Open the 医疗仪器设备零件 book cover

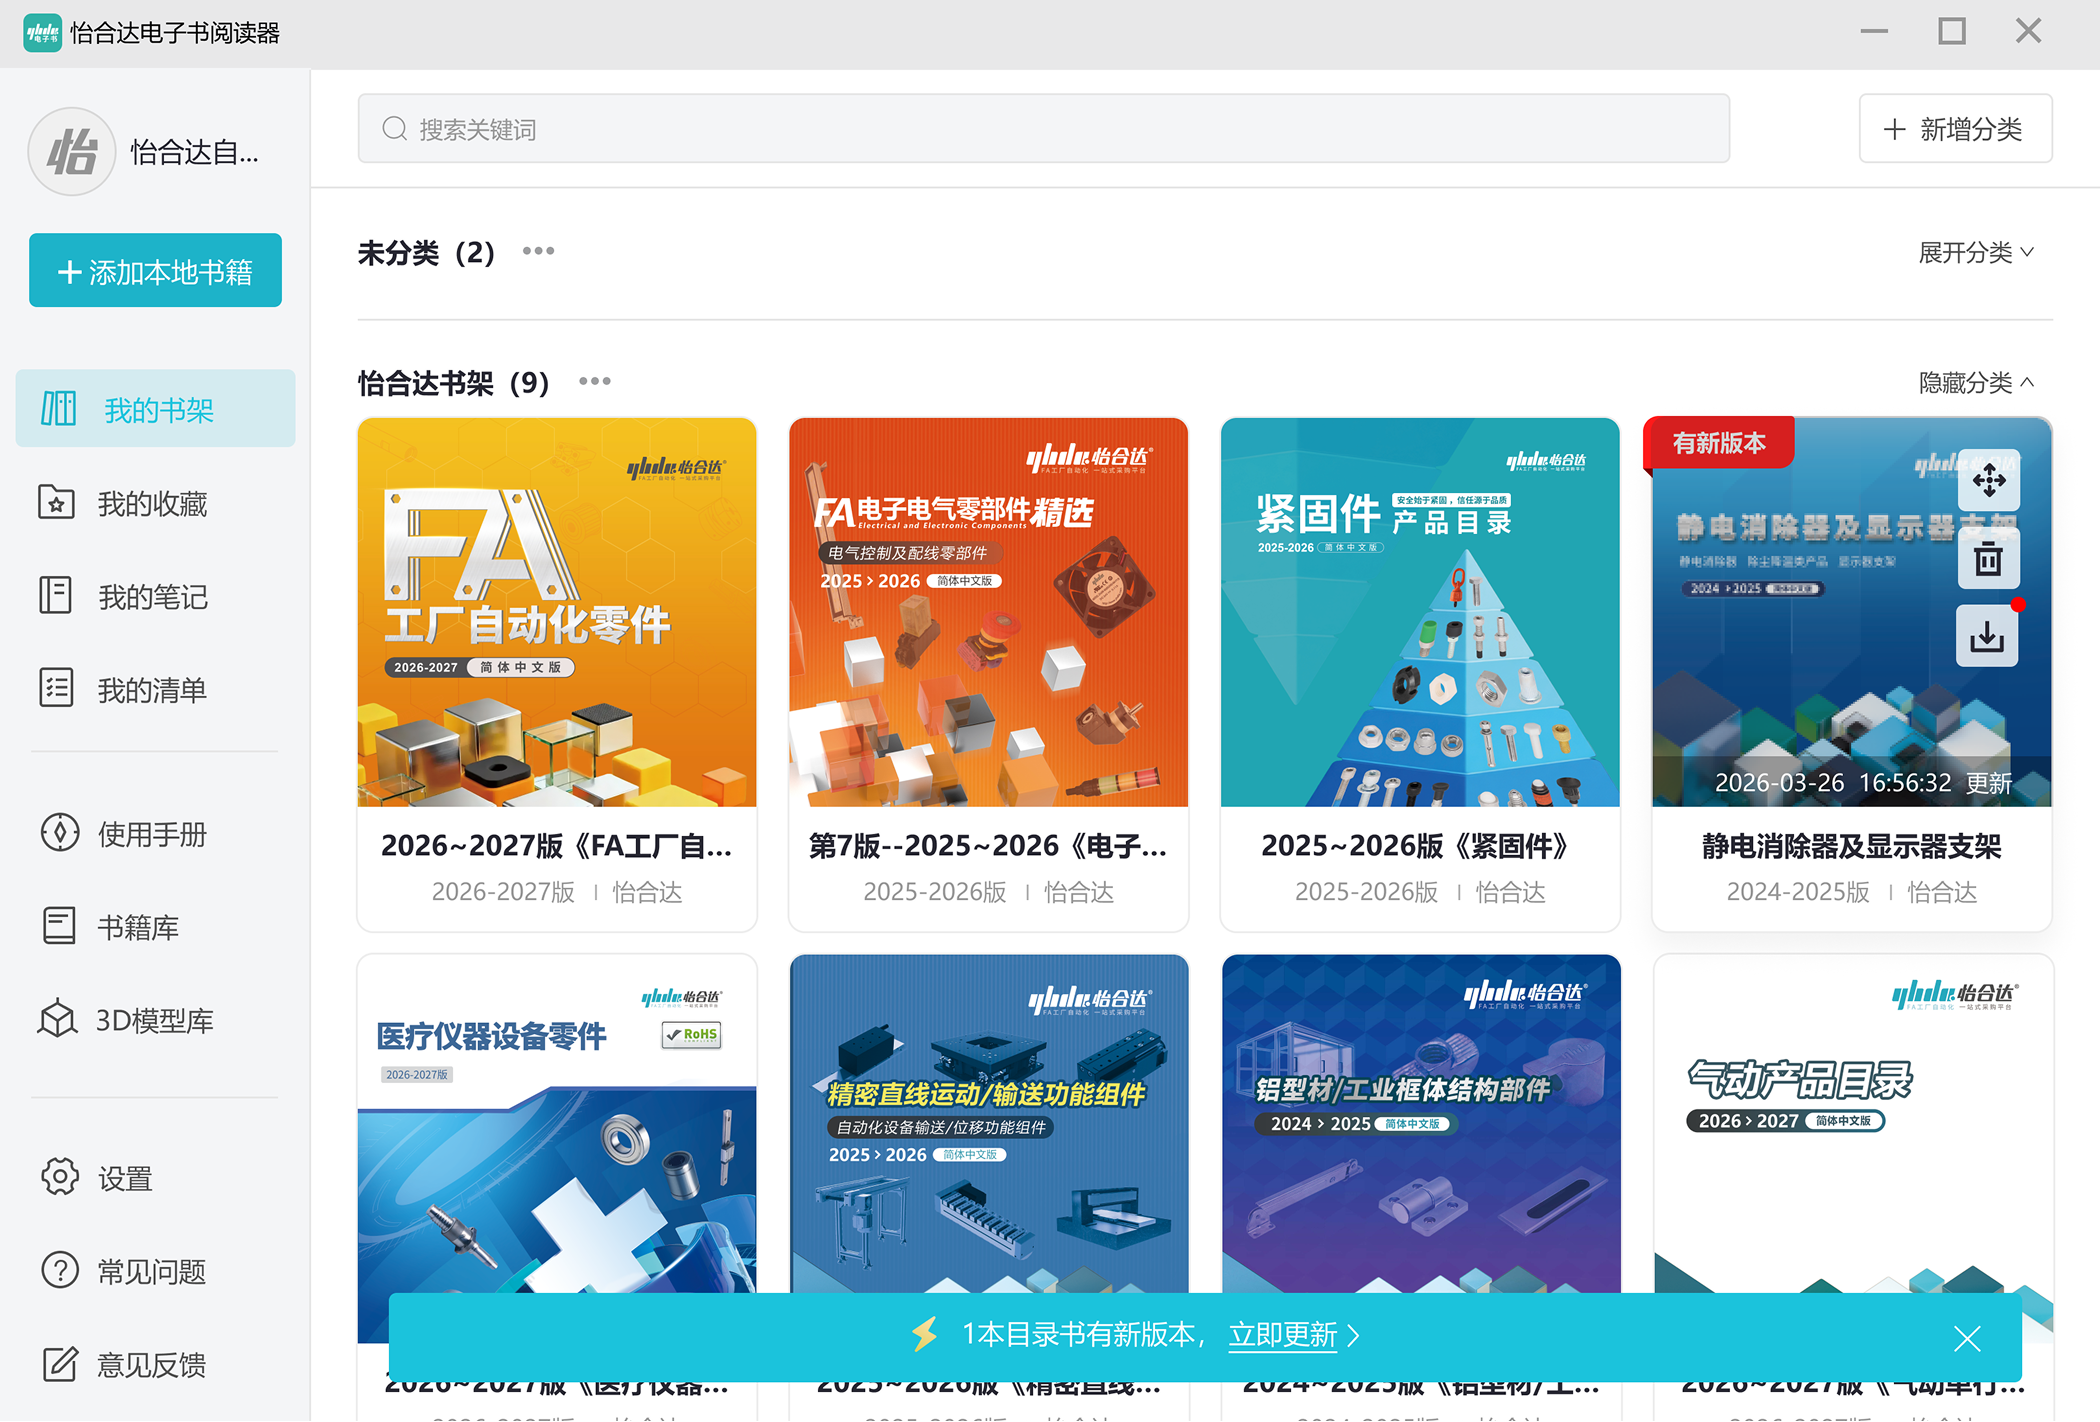coord(557,1148)
